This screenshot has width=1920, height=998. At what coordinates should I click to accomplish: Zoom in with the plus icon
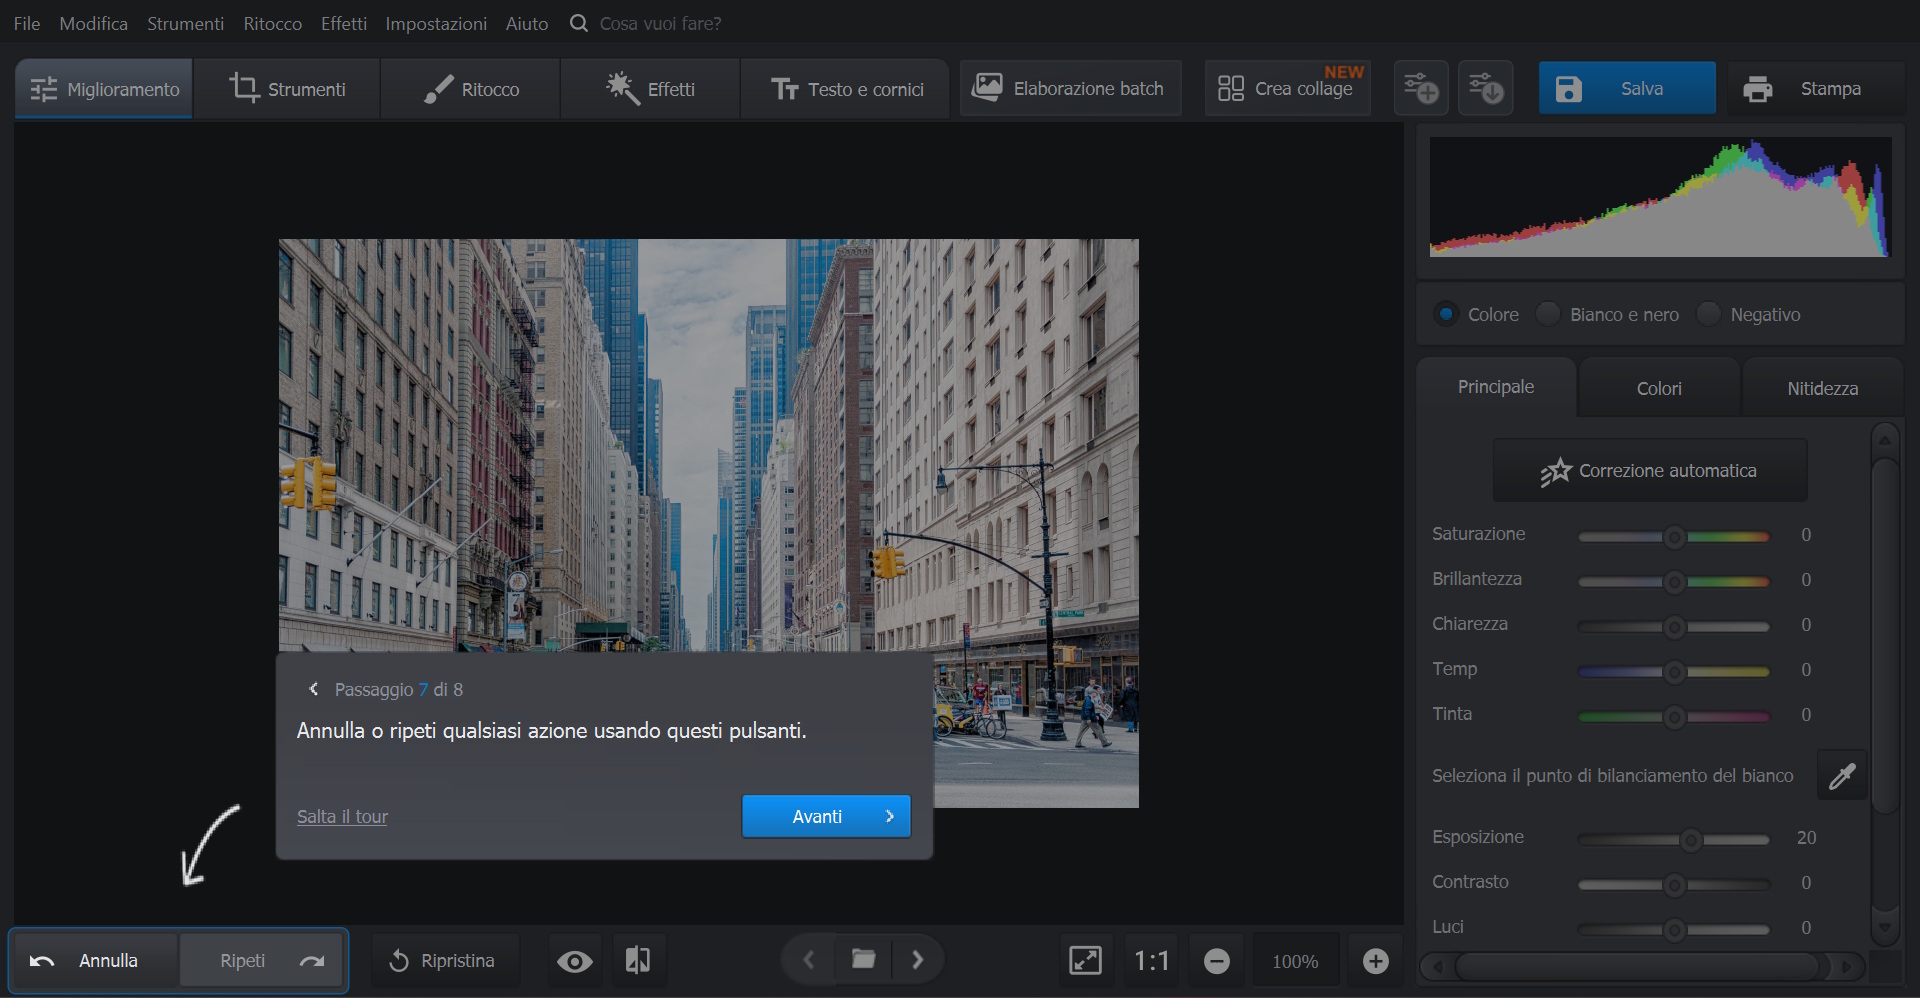pyautogui.click(x=1375, y=961)
